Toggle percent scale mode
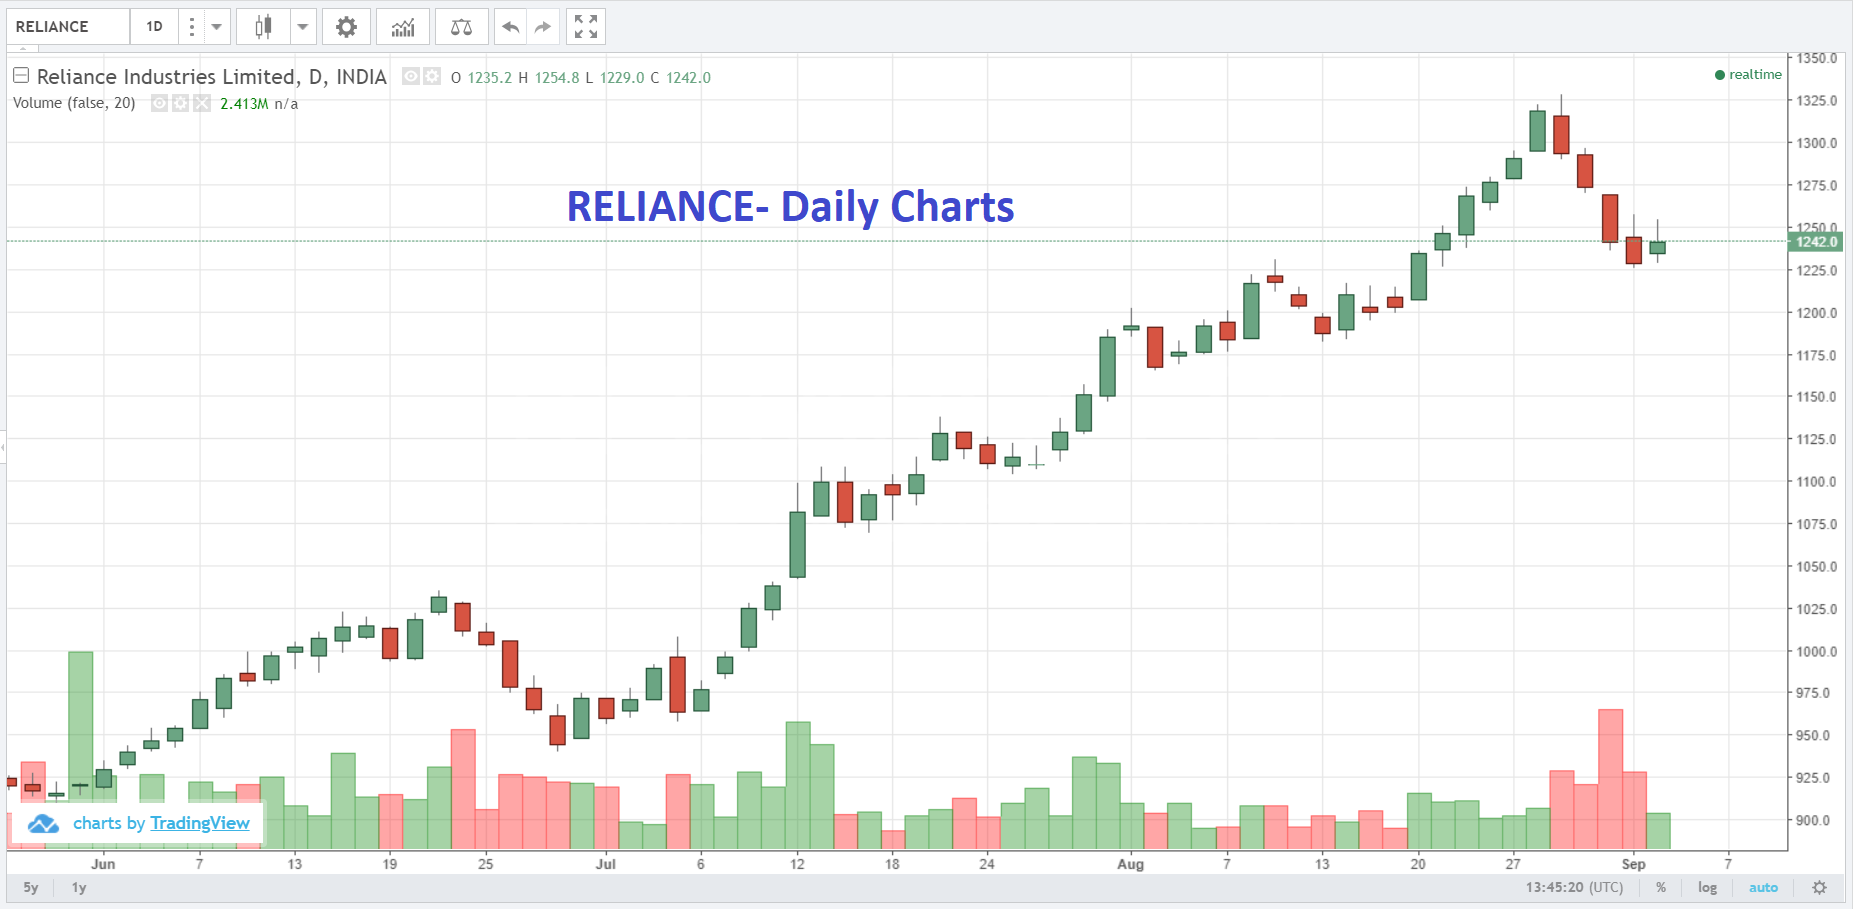1853x909 pixels. tap(1661, 887)
